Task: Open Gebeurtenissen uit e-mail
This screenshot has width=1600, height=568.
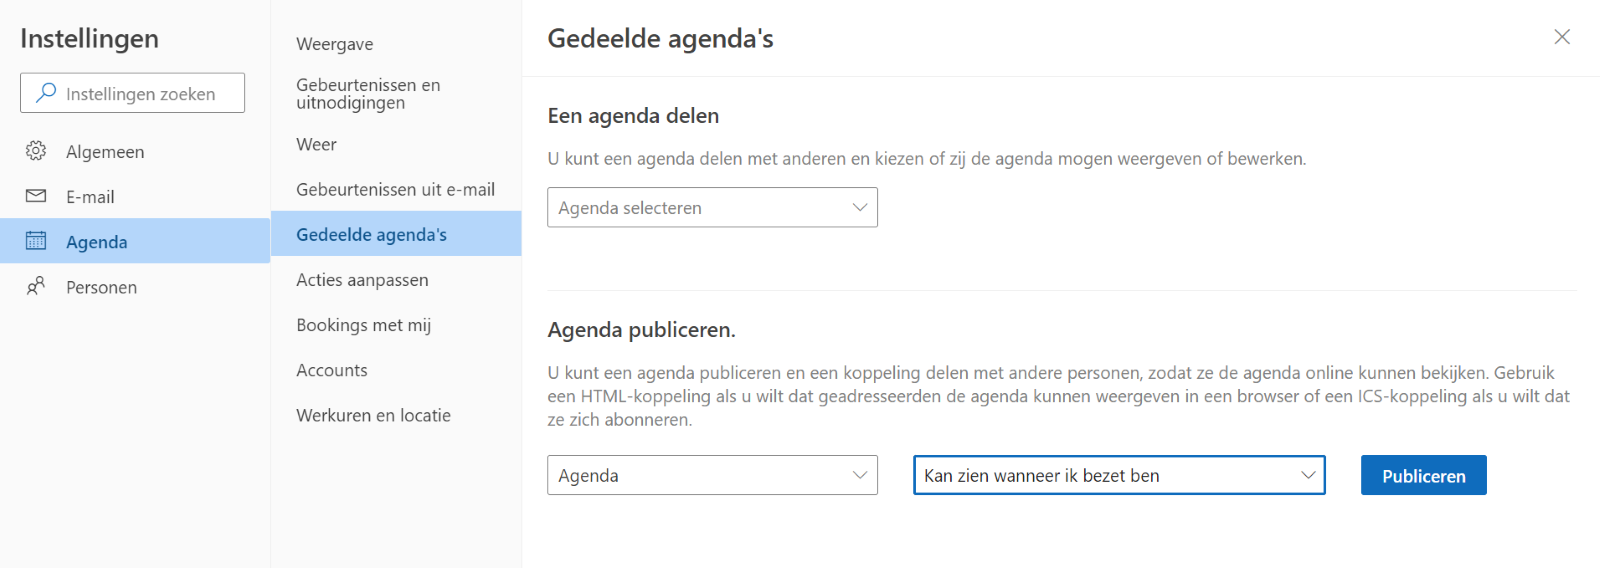Action: click(x=396, y=189)
